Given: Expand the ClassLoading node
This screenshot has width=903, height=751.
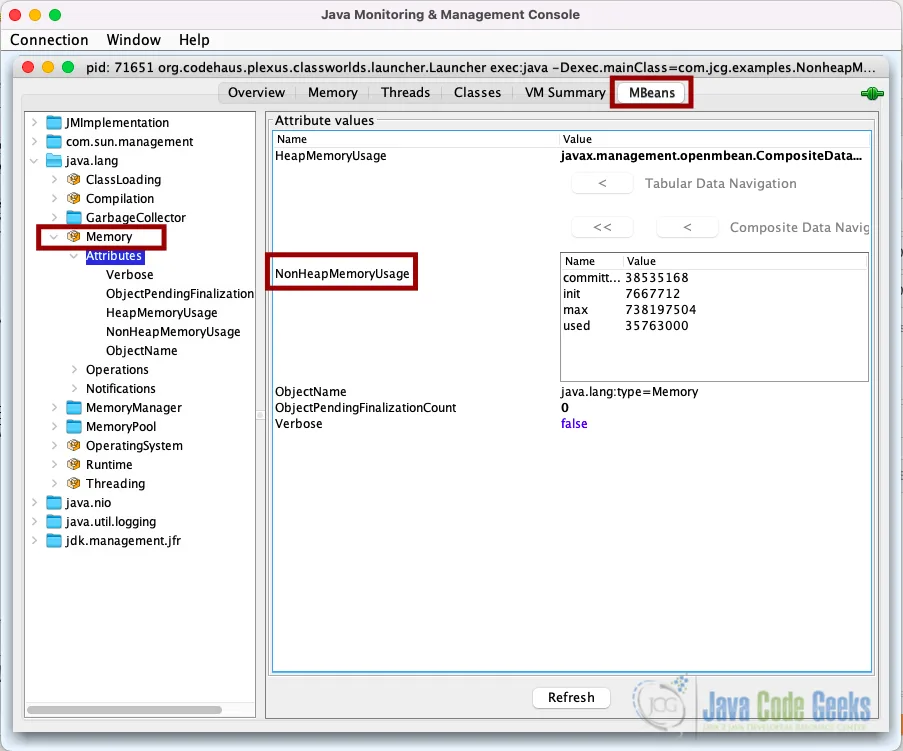Looking at the screenshot, I should (x=54, y=180).
